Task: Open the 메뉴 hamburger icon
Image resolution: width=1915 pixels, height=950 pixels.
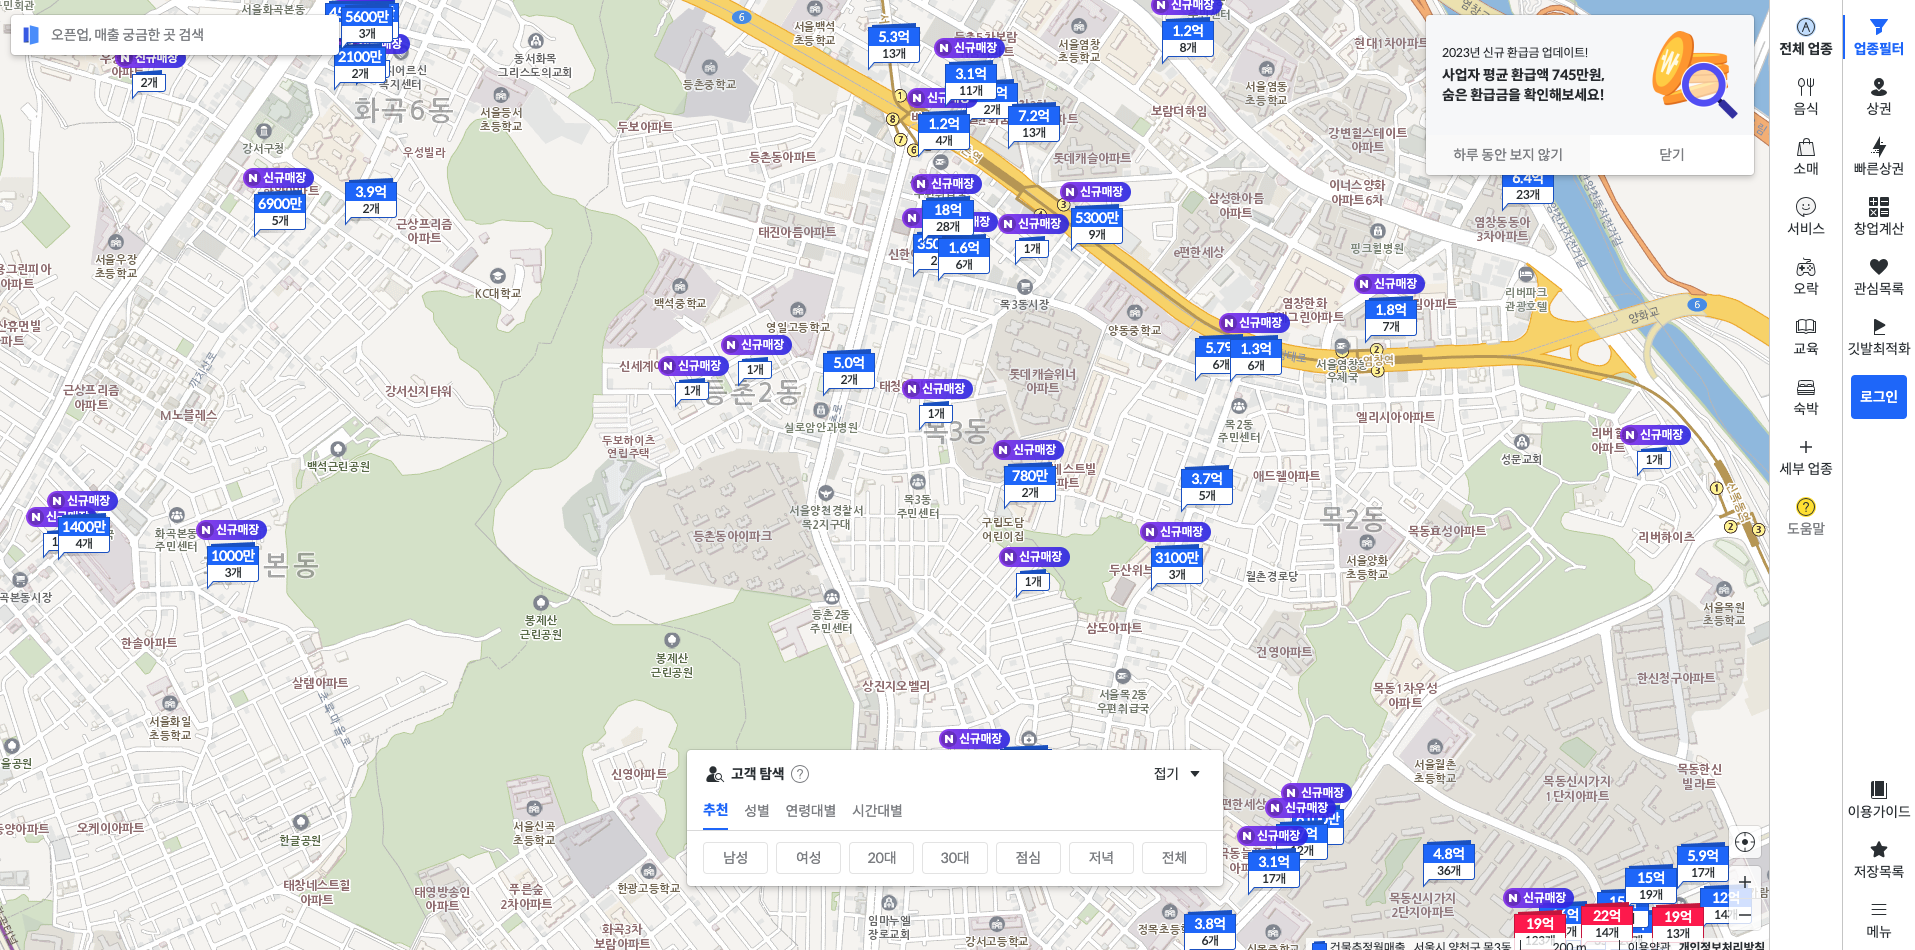Action: coord(1878,910)
